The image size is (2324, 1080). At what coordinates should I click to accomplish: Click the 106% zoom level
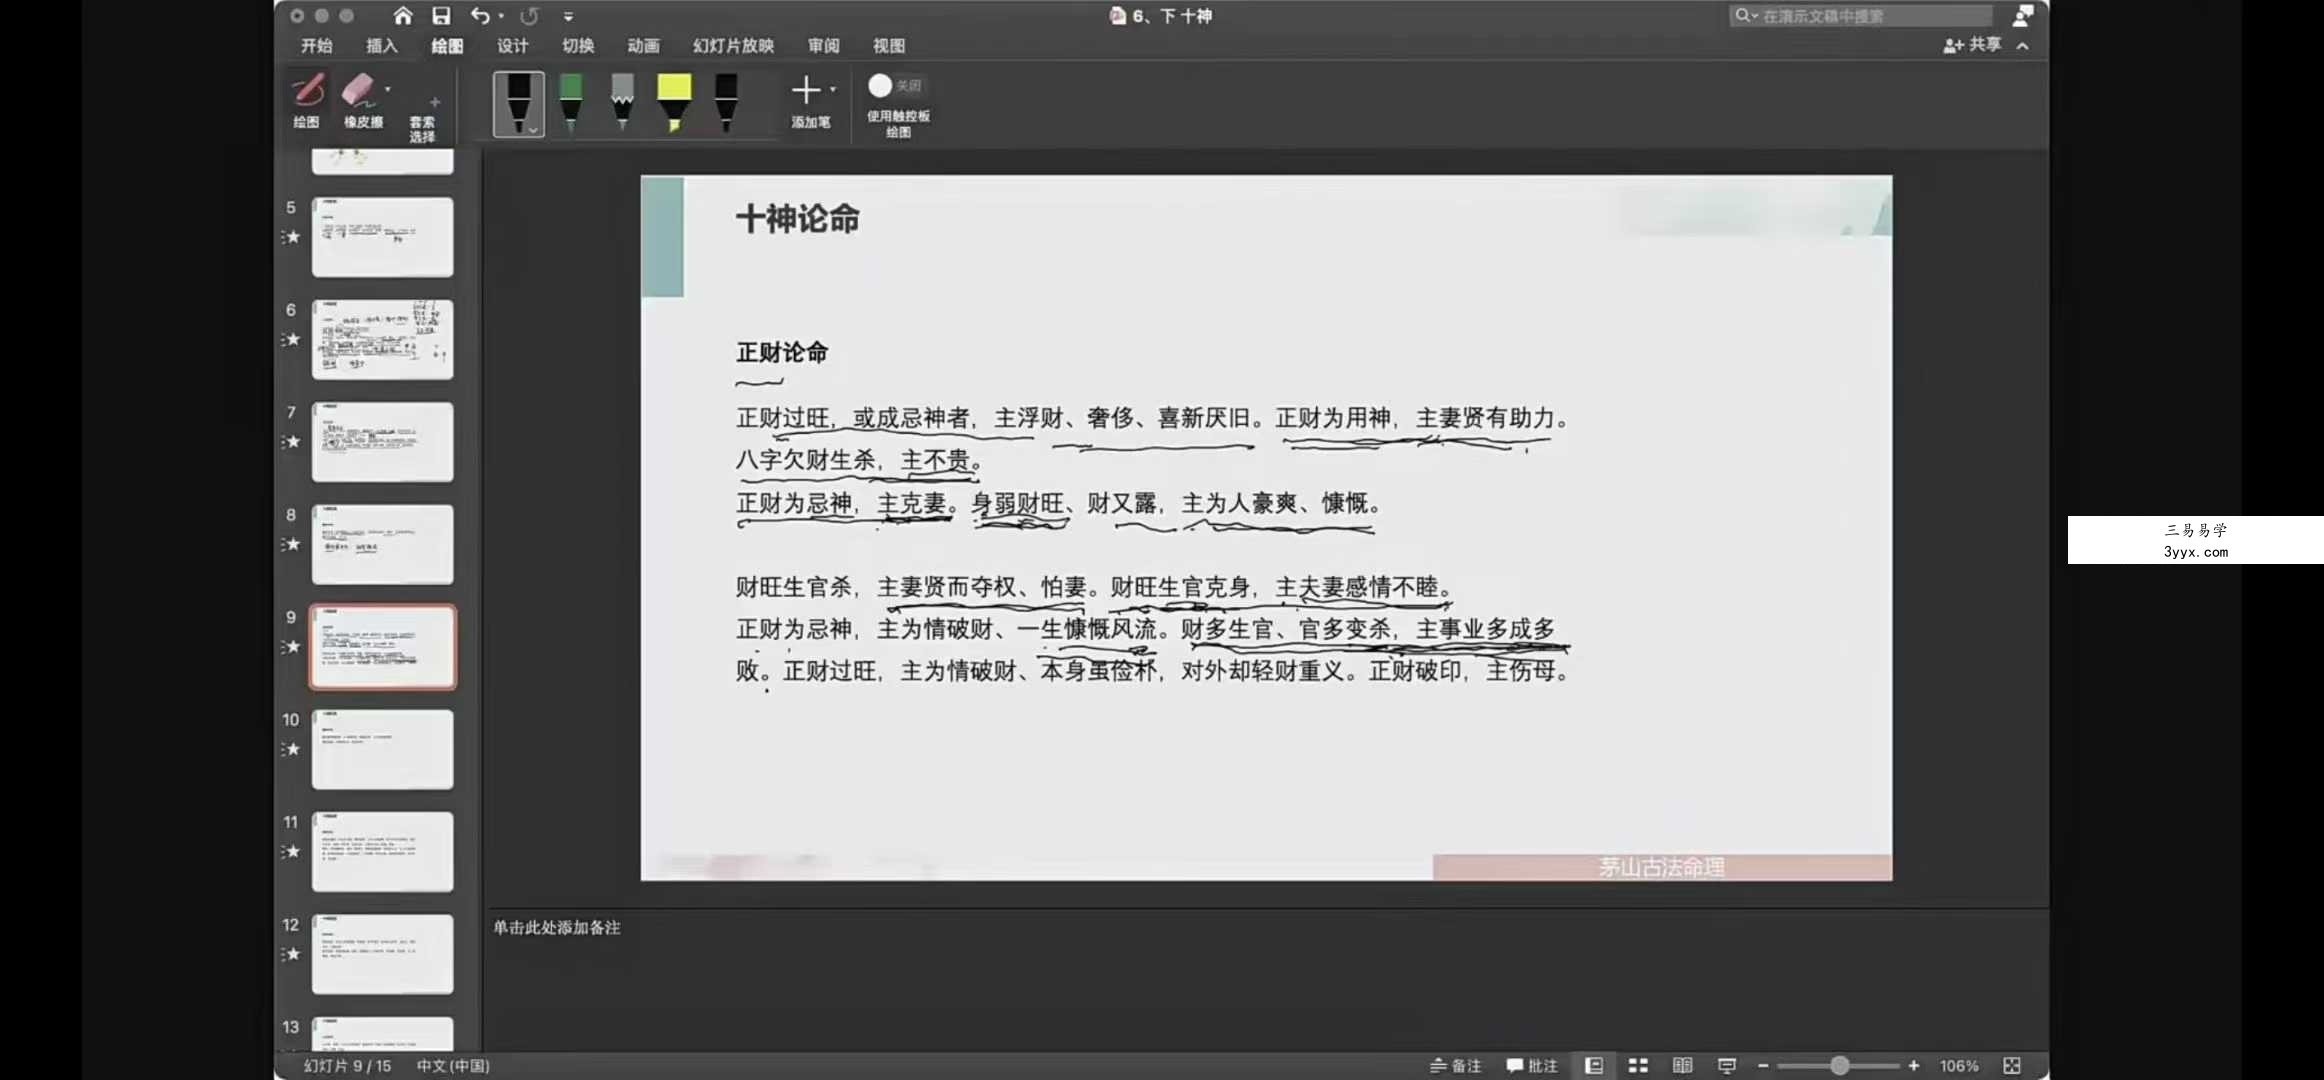click(1958, 1066)
